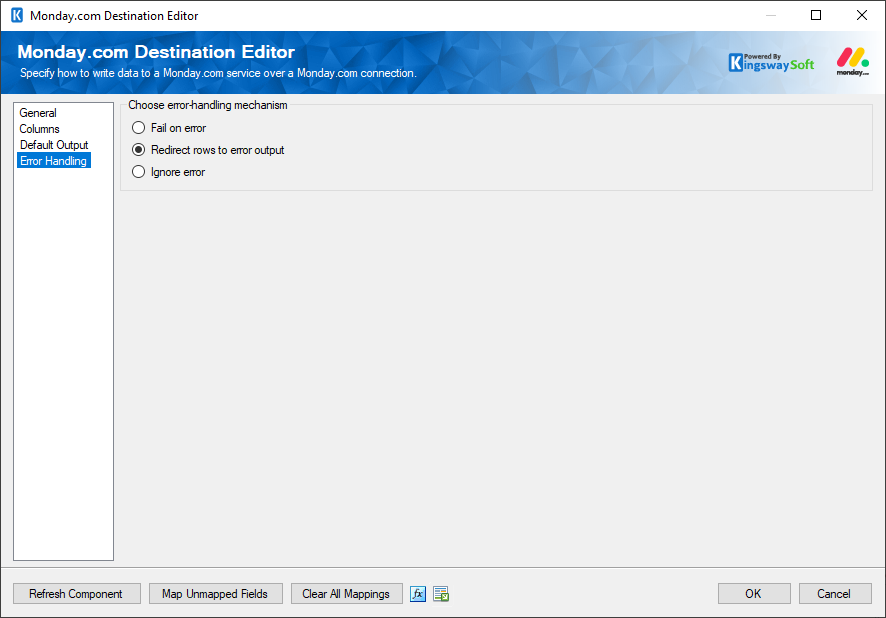
Task: Dismiss the dialog with Cancel
Action: pyautogui.click(x=835, y=594)
